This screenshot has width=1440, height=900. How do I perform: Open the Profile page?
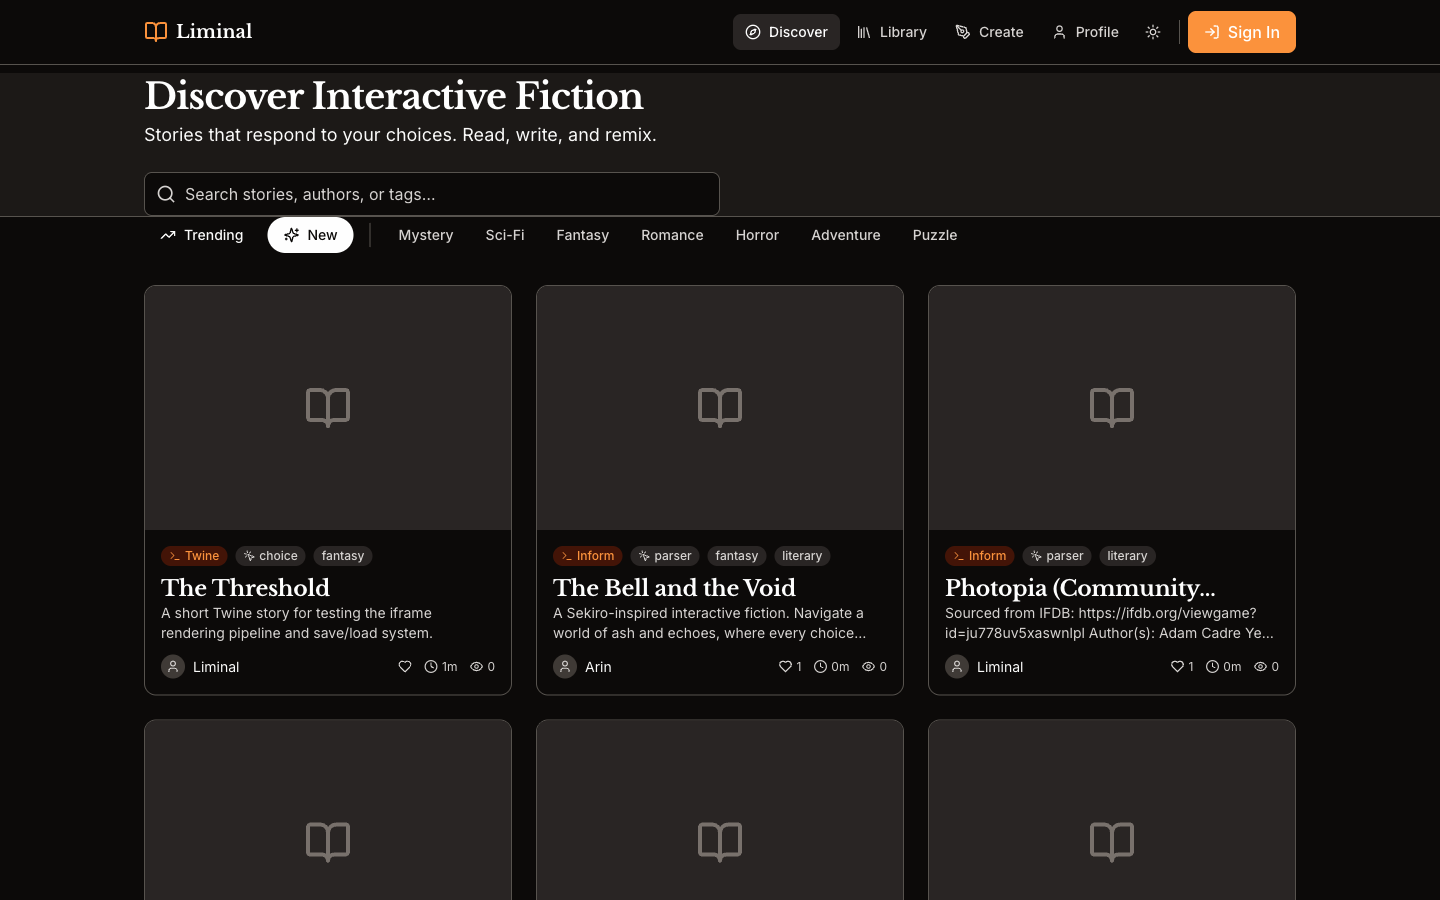tap(1085, 32)
